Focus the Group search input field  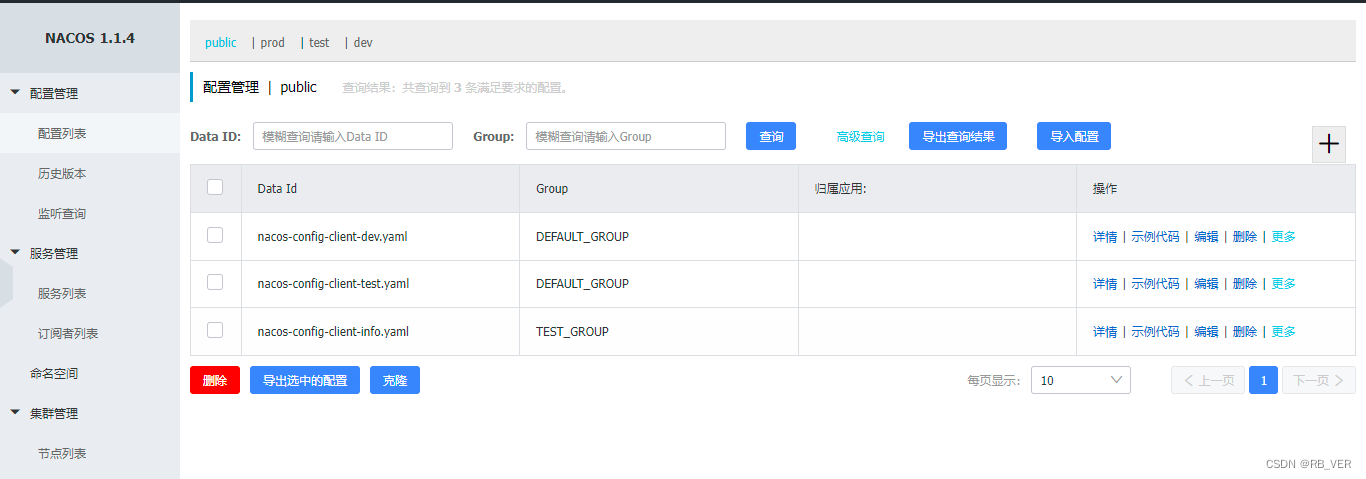coord(626,136)
